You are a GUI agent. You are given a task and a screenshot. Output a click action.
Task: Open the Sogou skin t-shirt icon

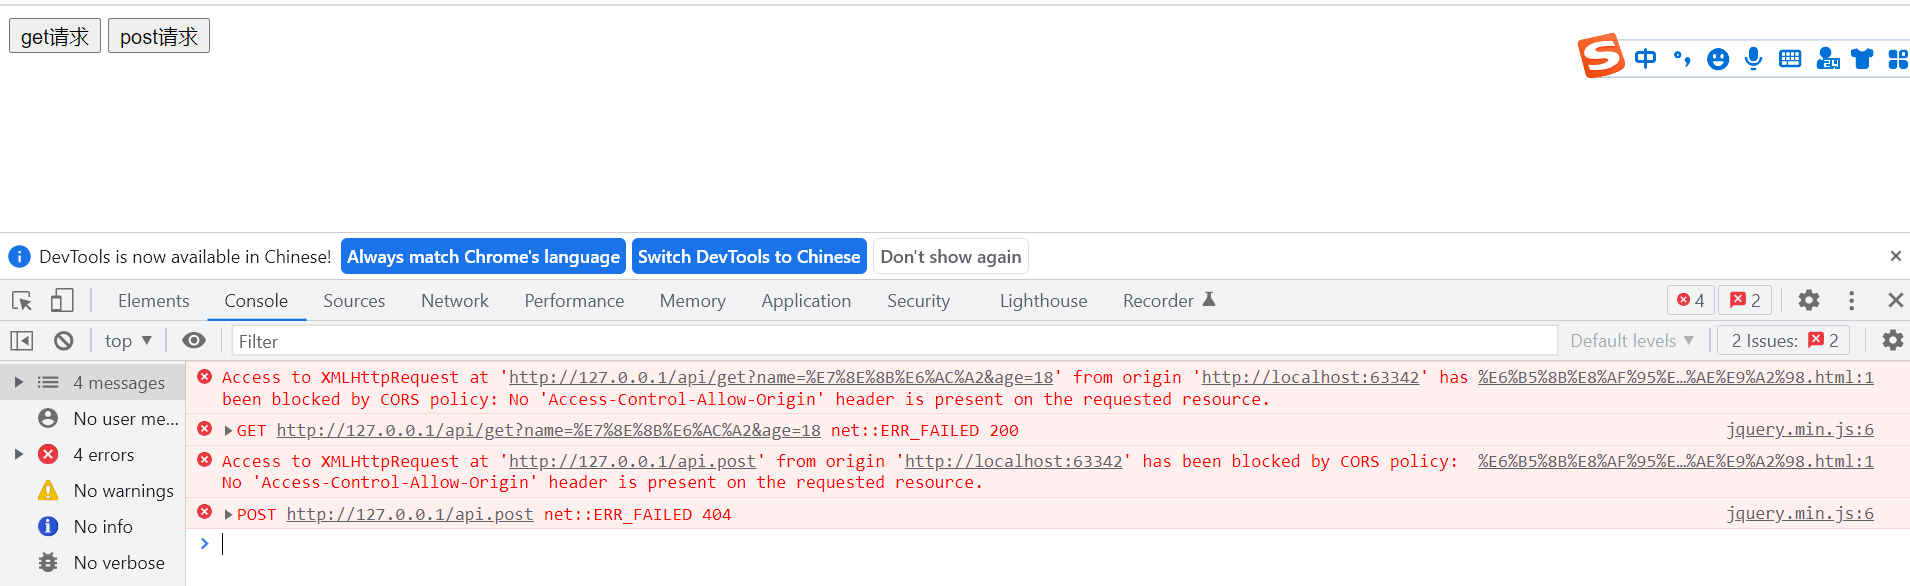1861,58
